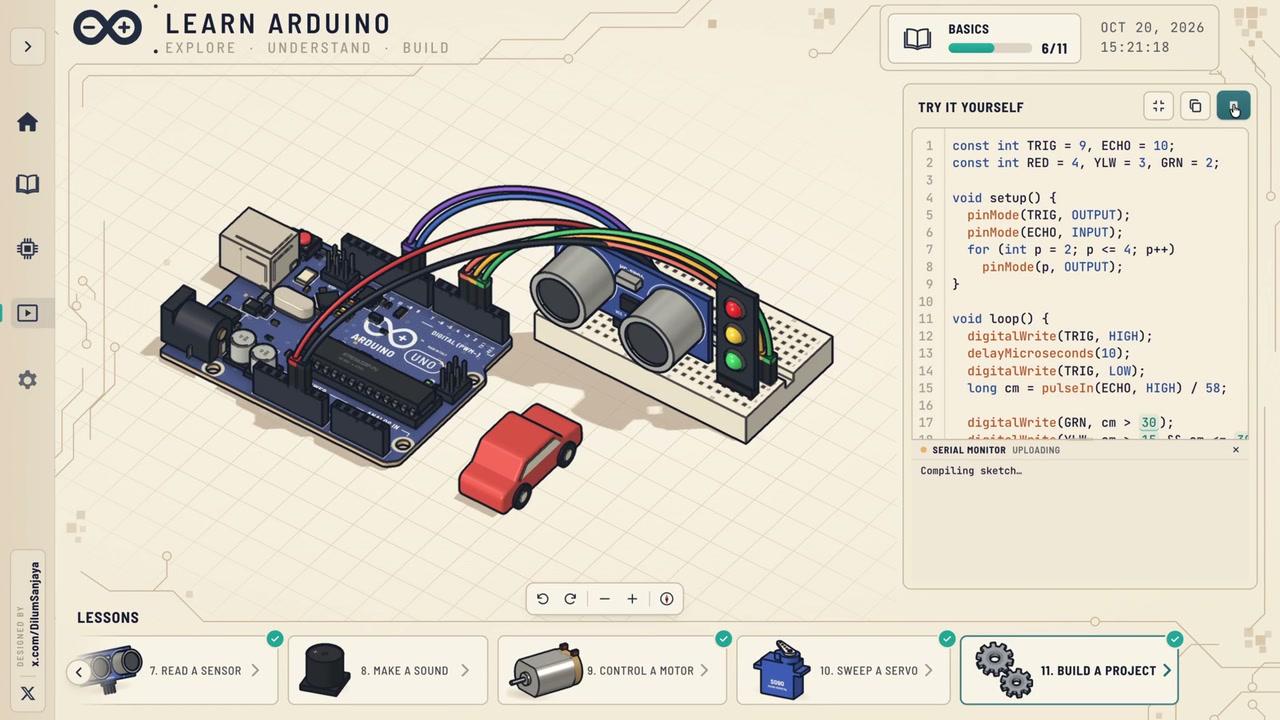The width and height of the screenshot is (1280, 720).
Task: Select the play/simulator sidebar icon
Action: 27,313
